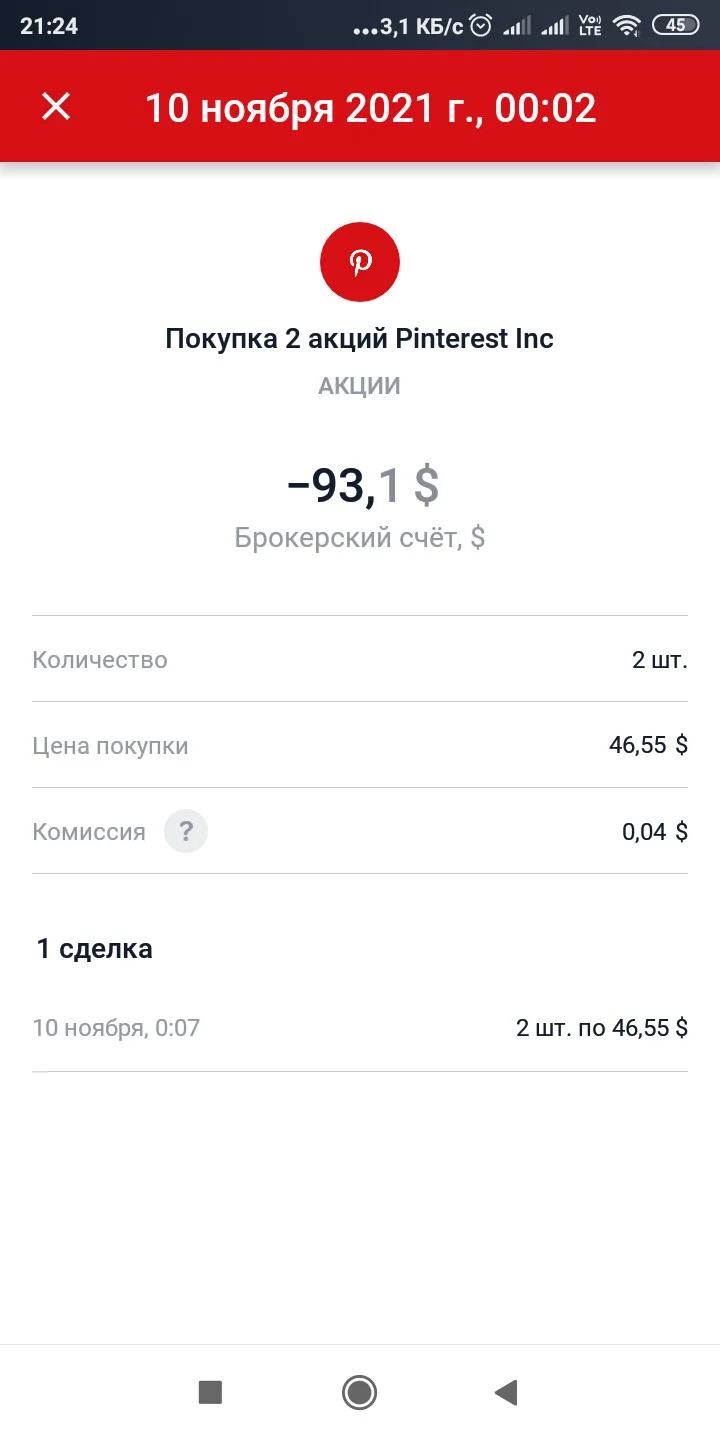Screen dimensions: 720x1440
Task: Tap the Pinterest logo icon
Action: (360, 262)
